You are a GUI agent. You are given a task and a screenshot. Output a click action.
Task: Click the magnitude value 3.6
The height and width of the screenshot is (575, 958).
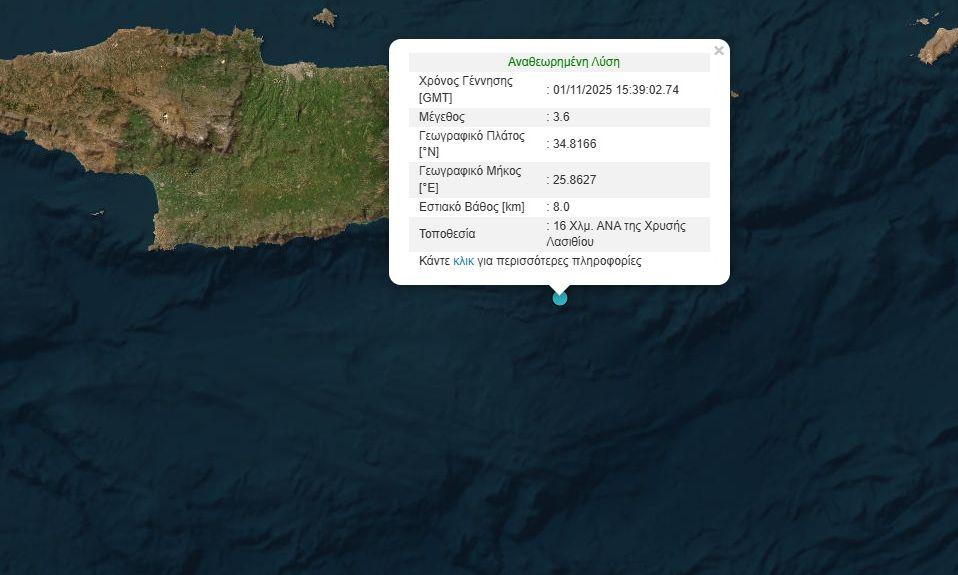click(x=561, y=117)
